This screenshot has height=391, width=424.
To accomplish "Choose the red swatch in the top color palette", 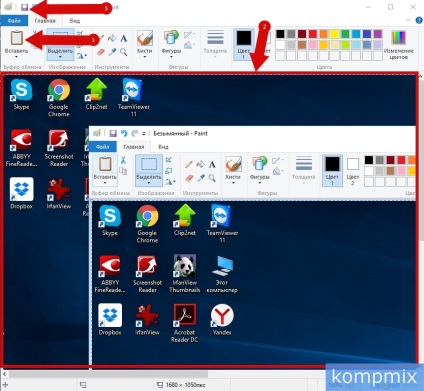I will [313, 34].
